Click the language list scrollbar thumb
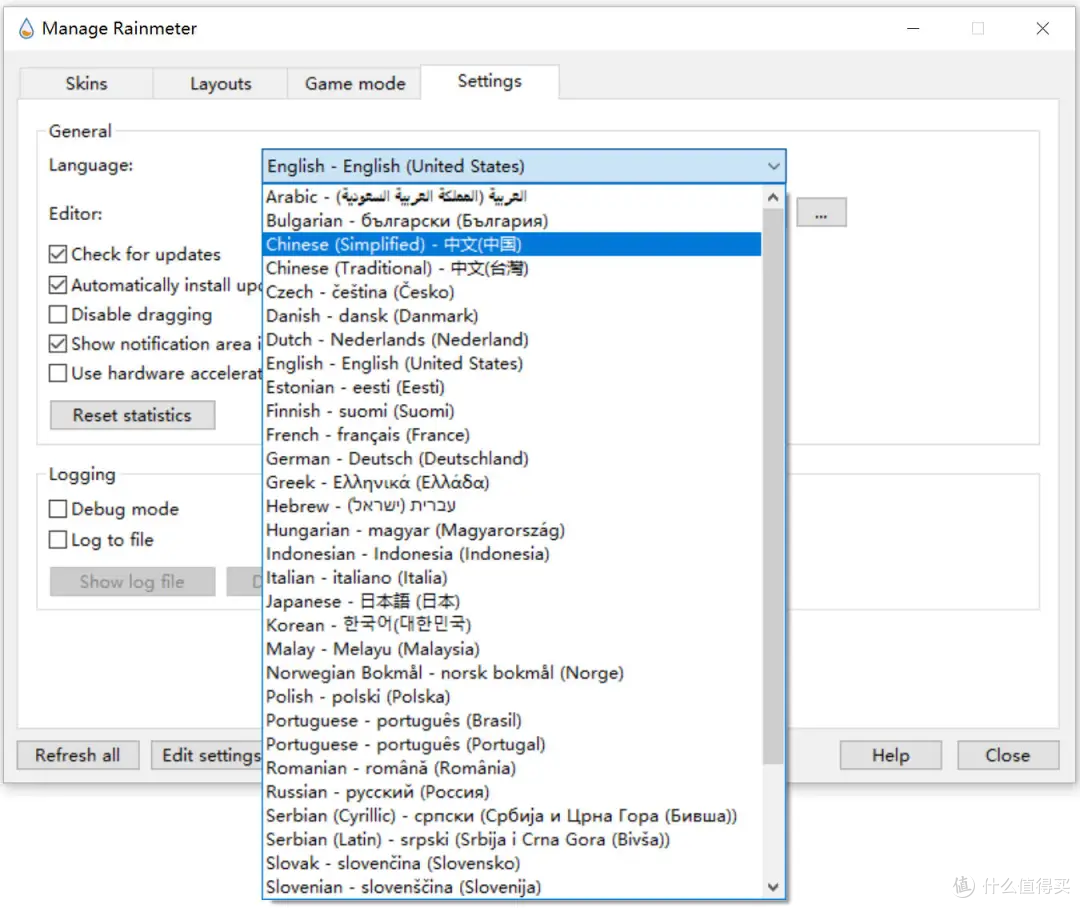The height and width of the screenshot is (908, 1080). (x=773, y=486)
